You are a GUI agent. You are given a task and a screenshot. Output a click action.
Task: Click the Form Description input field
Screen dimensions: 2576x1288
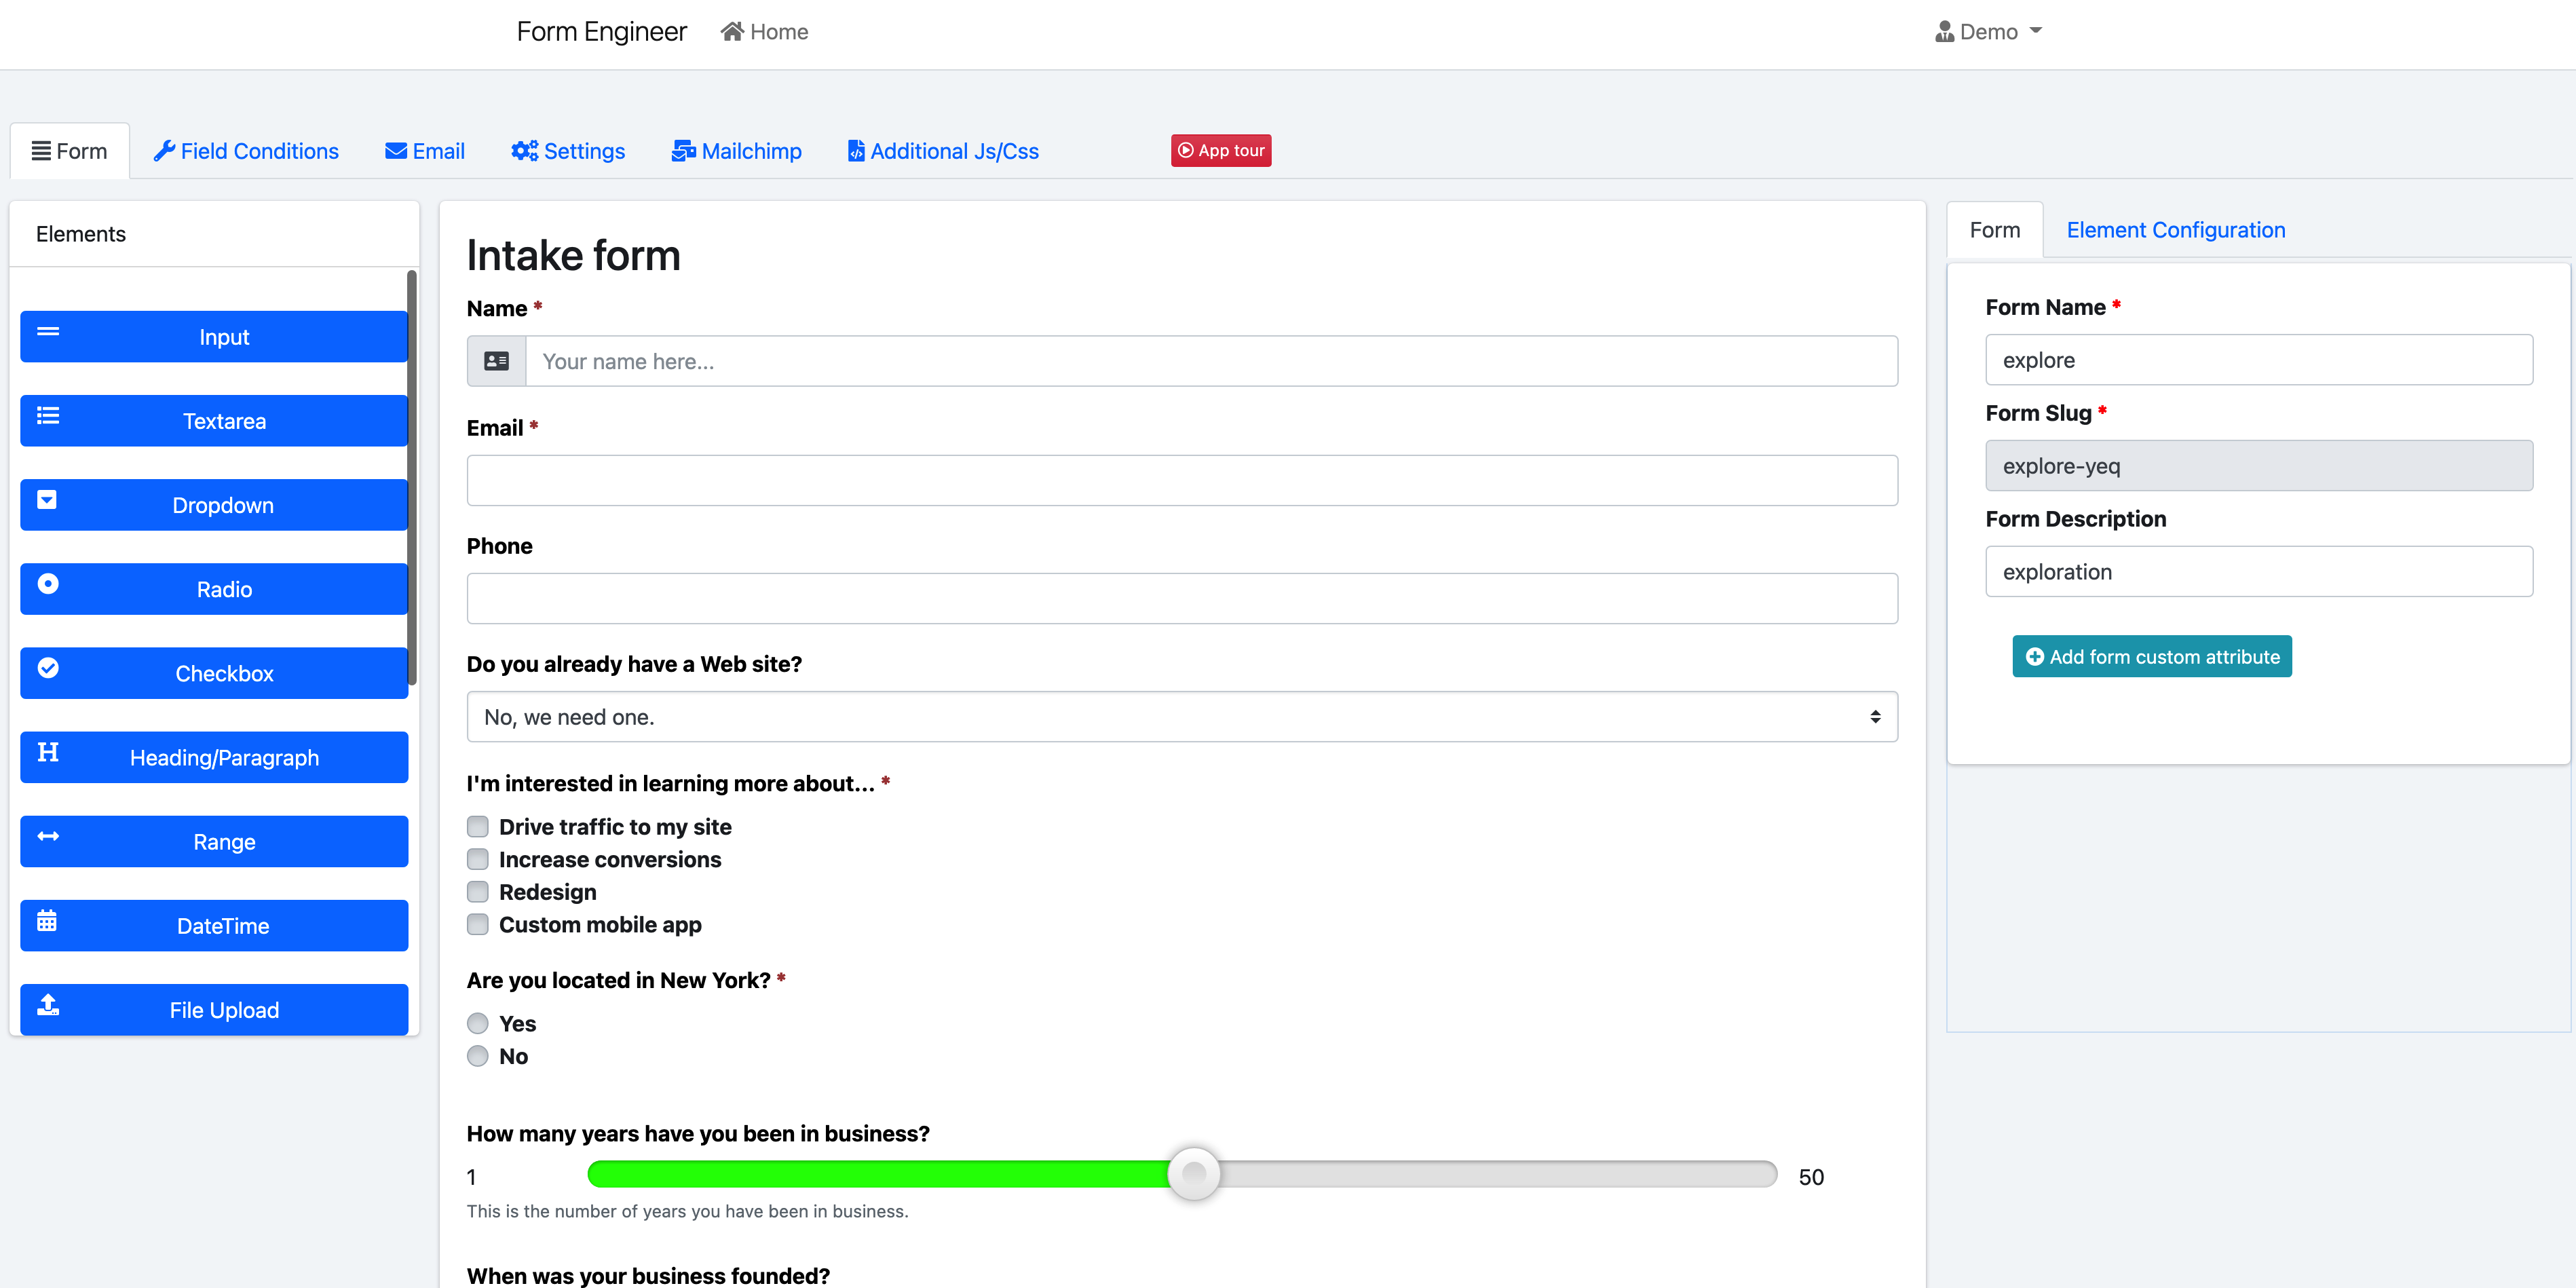coord(2258,572)
